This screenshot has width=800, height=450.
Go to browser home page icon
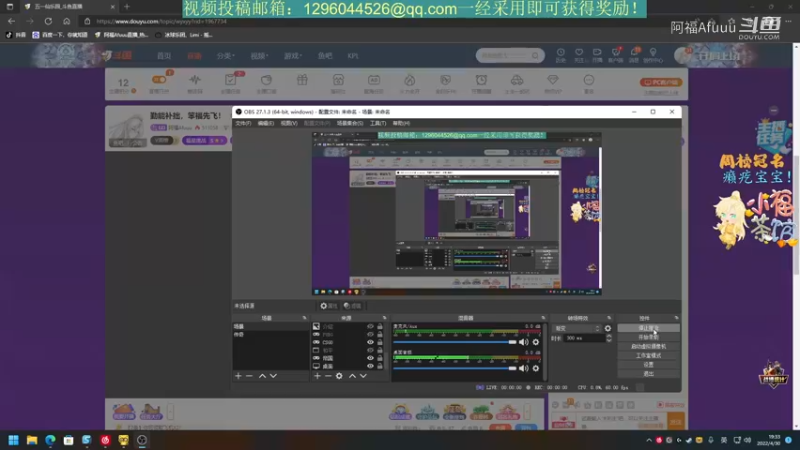click(x=66, y=21)
